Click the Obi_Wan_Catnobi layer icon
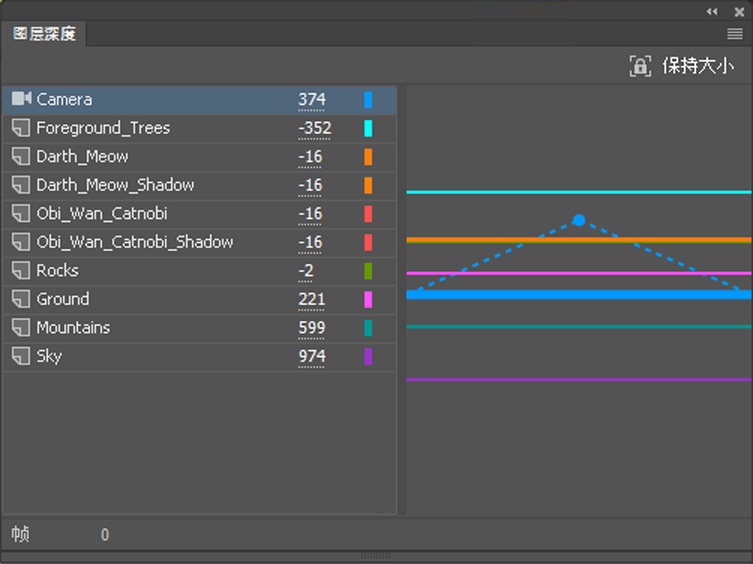The width and height of the screenshot is (753, 564). [21, 213]
